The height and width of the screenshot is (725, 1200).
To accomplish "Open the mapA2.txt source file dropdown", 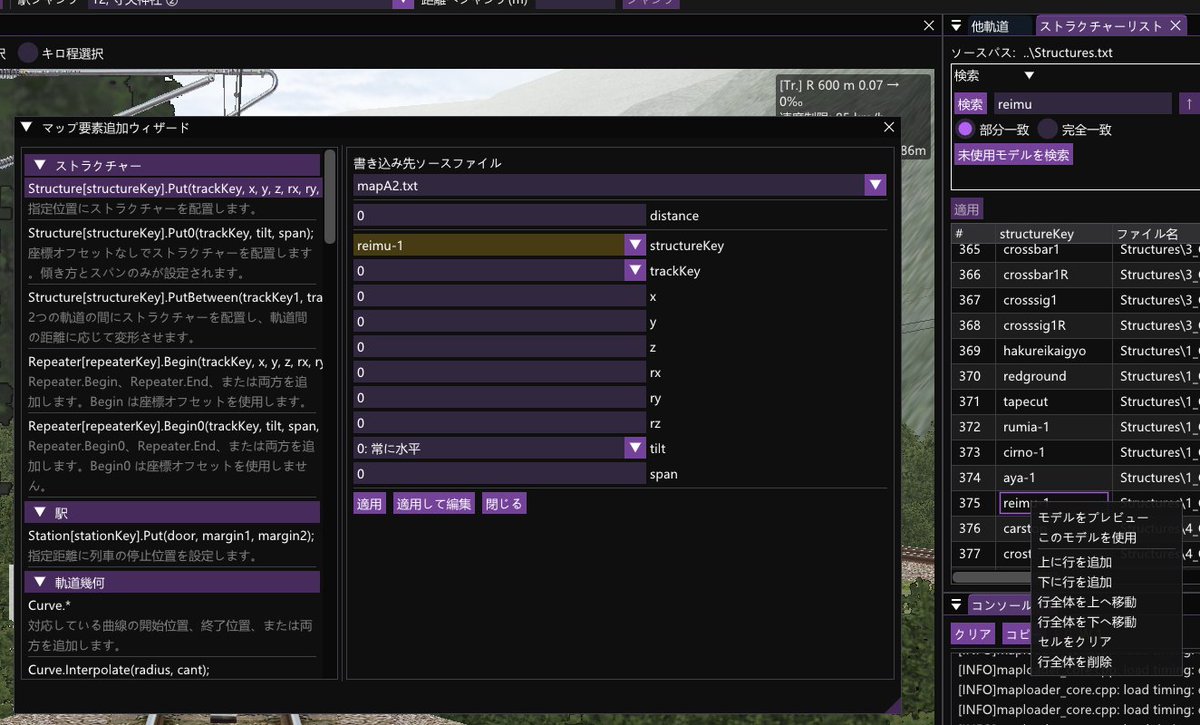I will point(876,185).
